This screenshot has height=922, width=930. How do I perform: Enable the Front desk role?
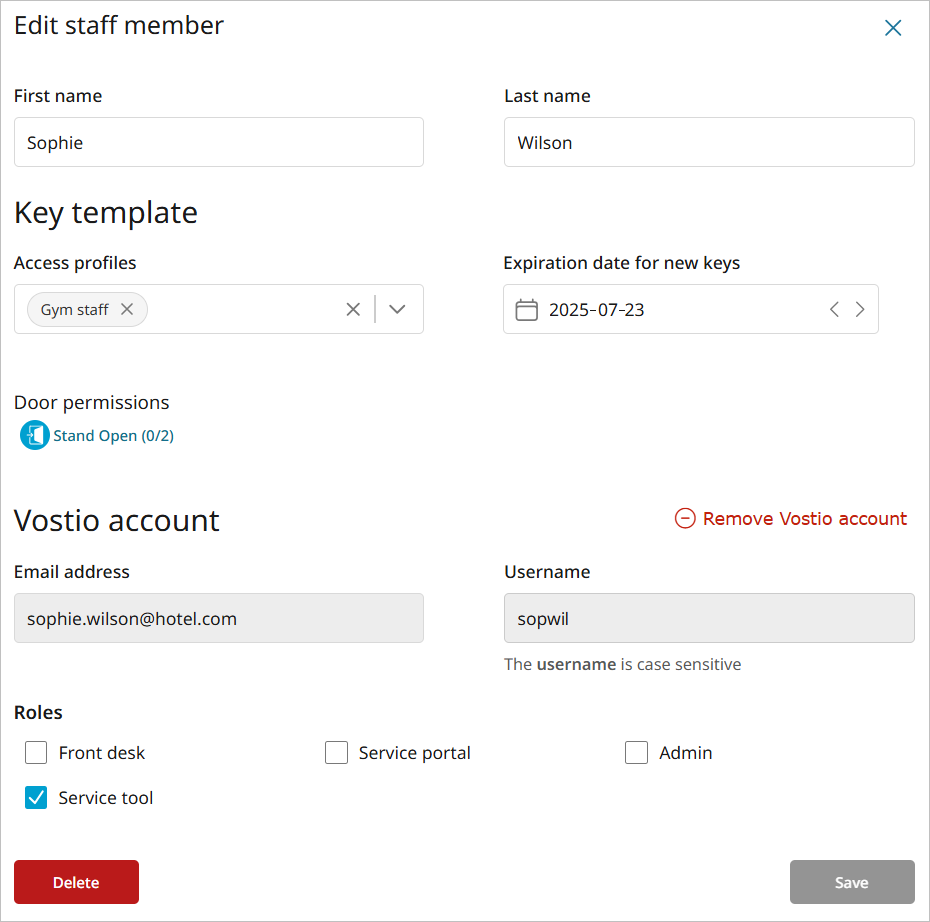pyautogui.click(x=36, y=753)
